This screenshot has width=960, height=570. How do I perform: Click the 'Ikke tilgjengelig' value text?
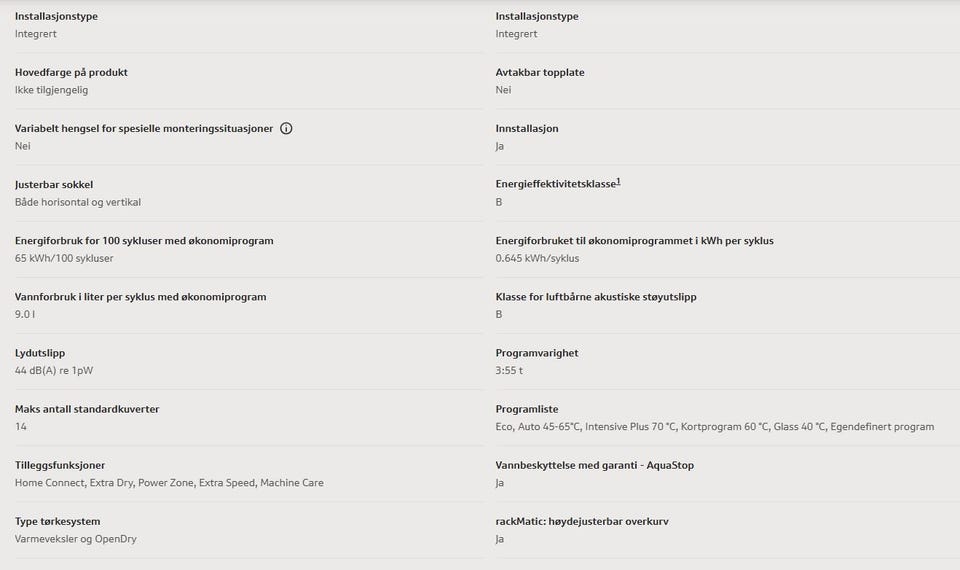click(x=51, y=90)
